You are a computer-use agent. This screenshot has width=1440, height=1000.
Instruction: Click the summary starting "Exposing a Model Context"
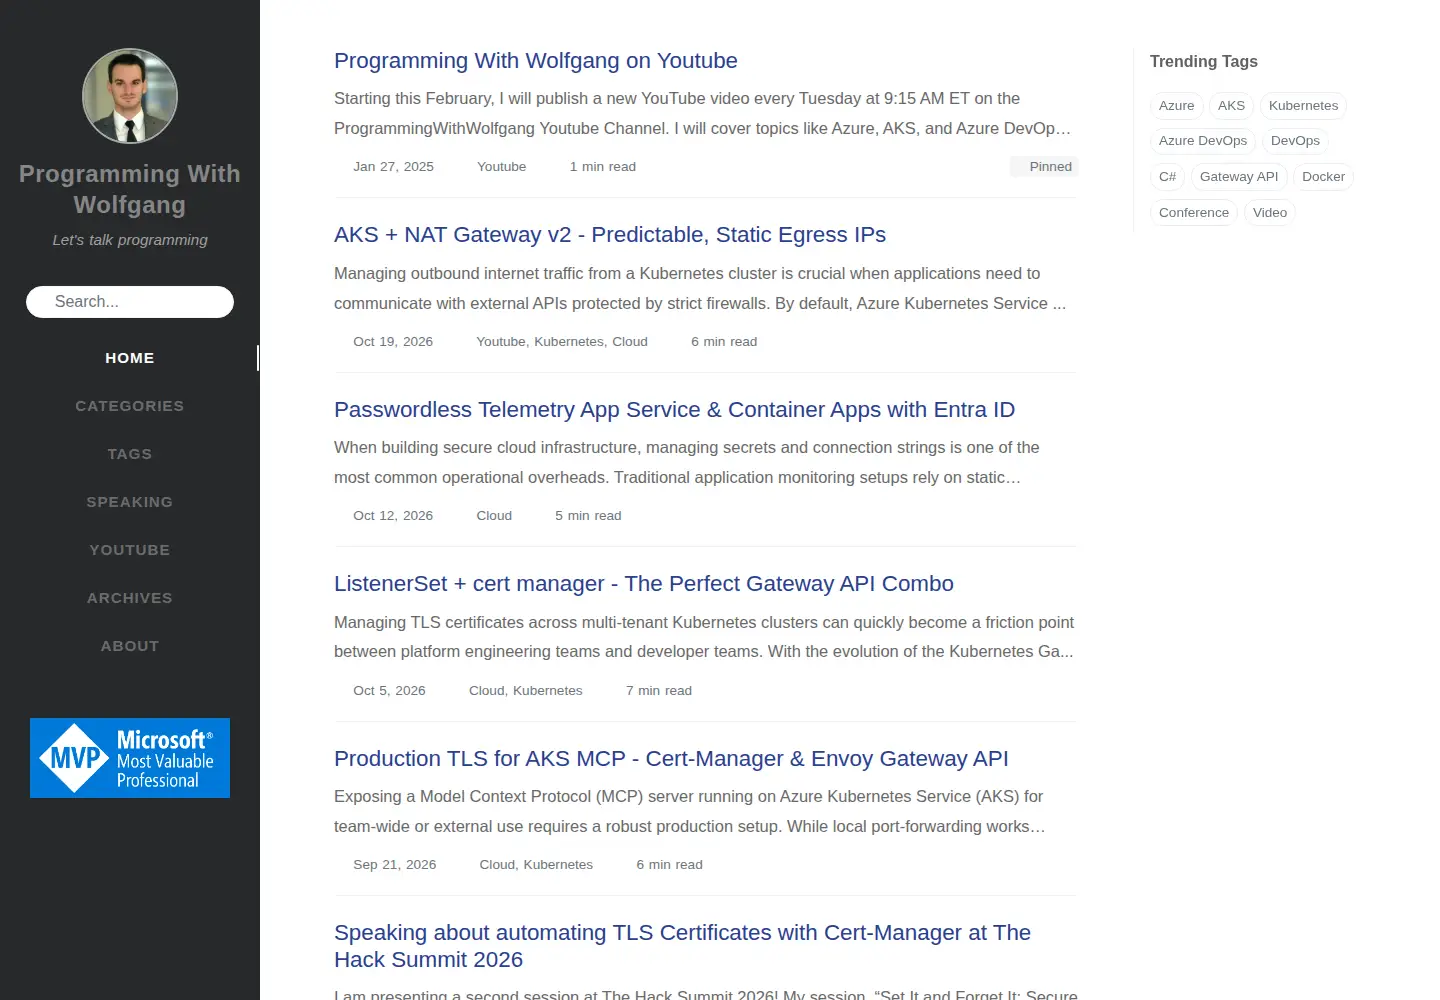[x=691, y=812]
